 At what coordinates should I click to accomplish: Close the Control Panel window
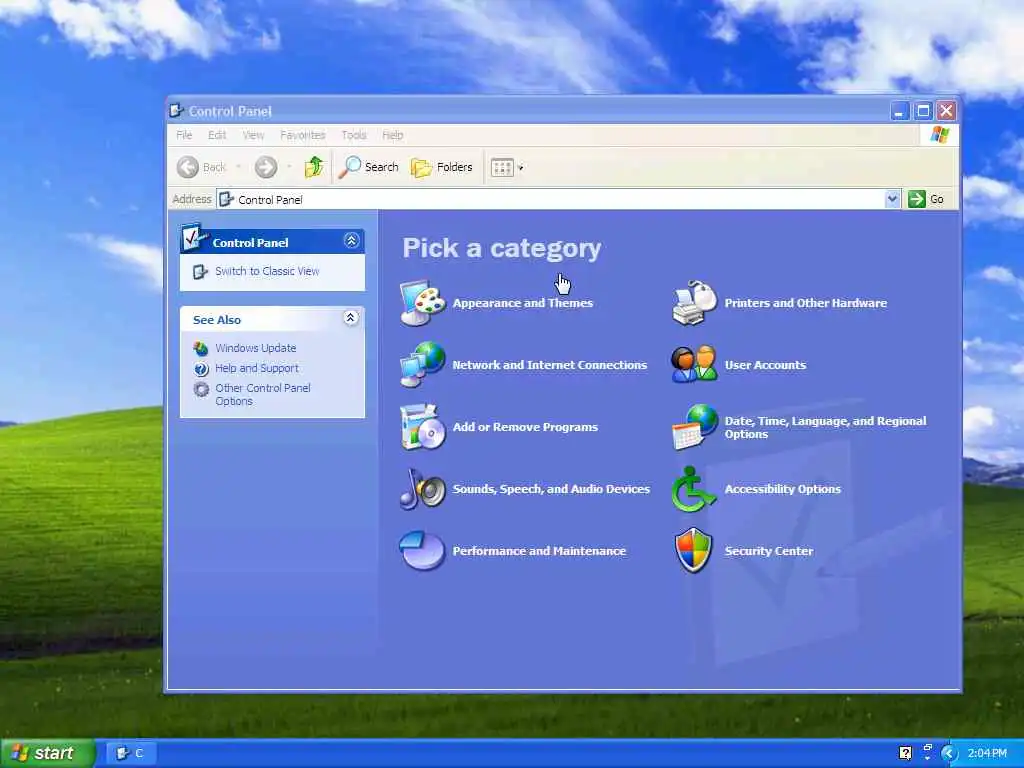tap(946, 111)
